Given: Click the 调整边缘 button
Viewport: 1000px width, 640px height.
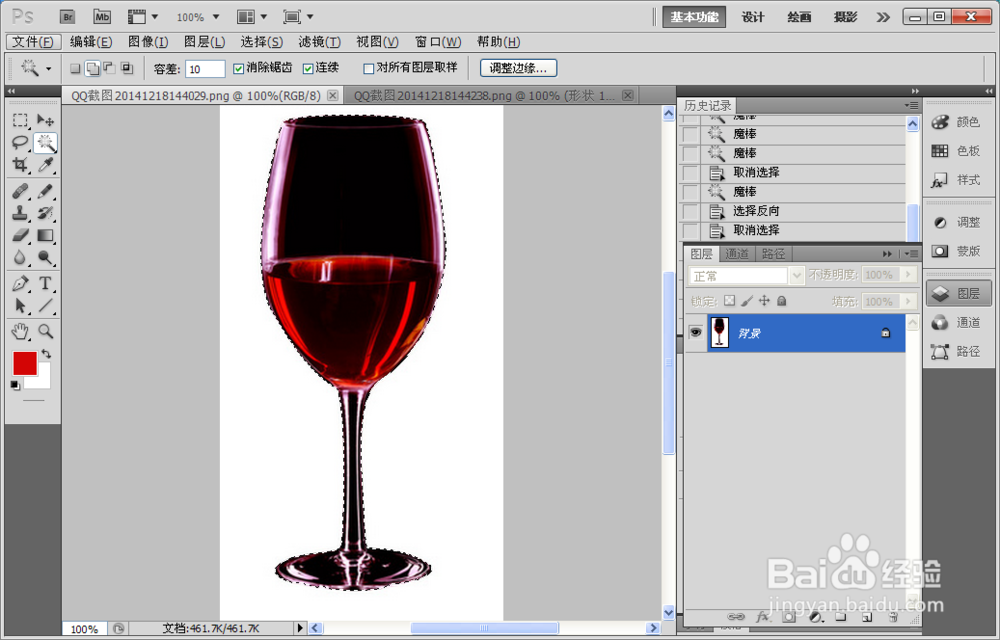Looking at the screenshot, I should click(518, 68).
